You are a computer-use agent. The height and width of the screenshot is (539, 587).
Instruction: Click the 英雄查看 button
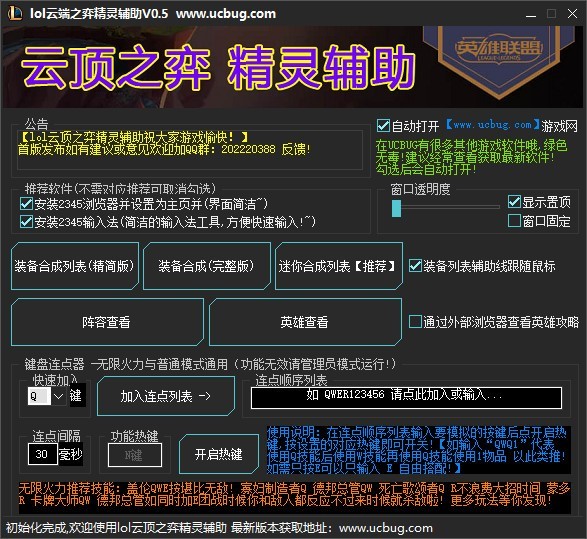305,322
